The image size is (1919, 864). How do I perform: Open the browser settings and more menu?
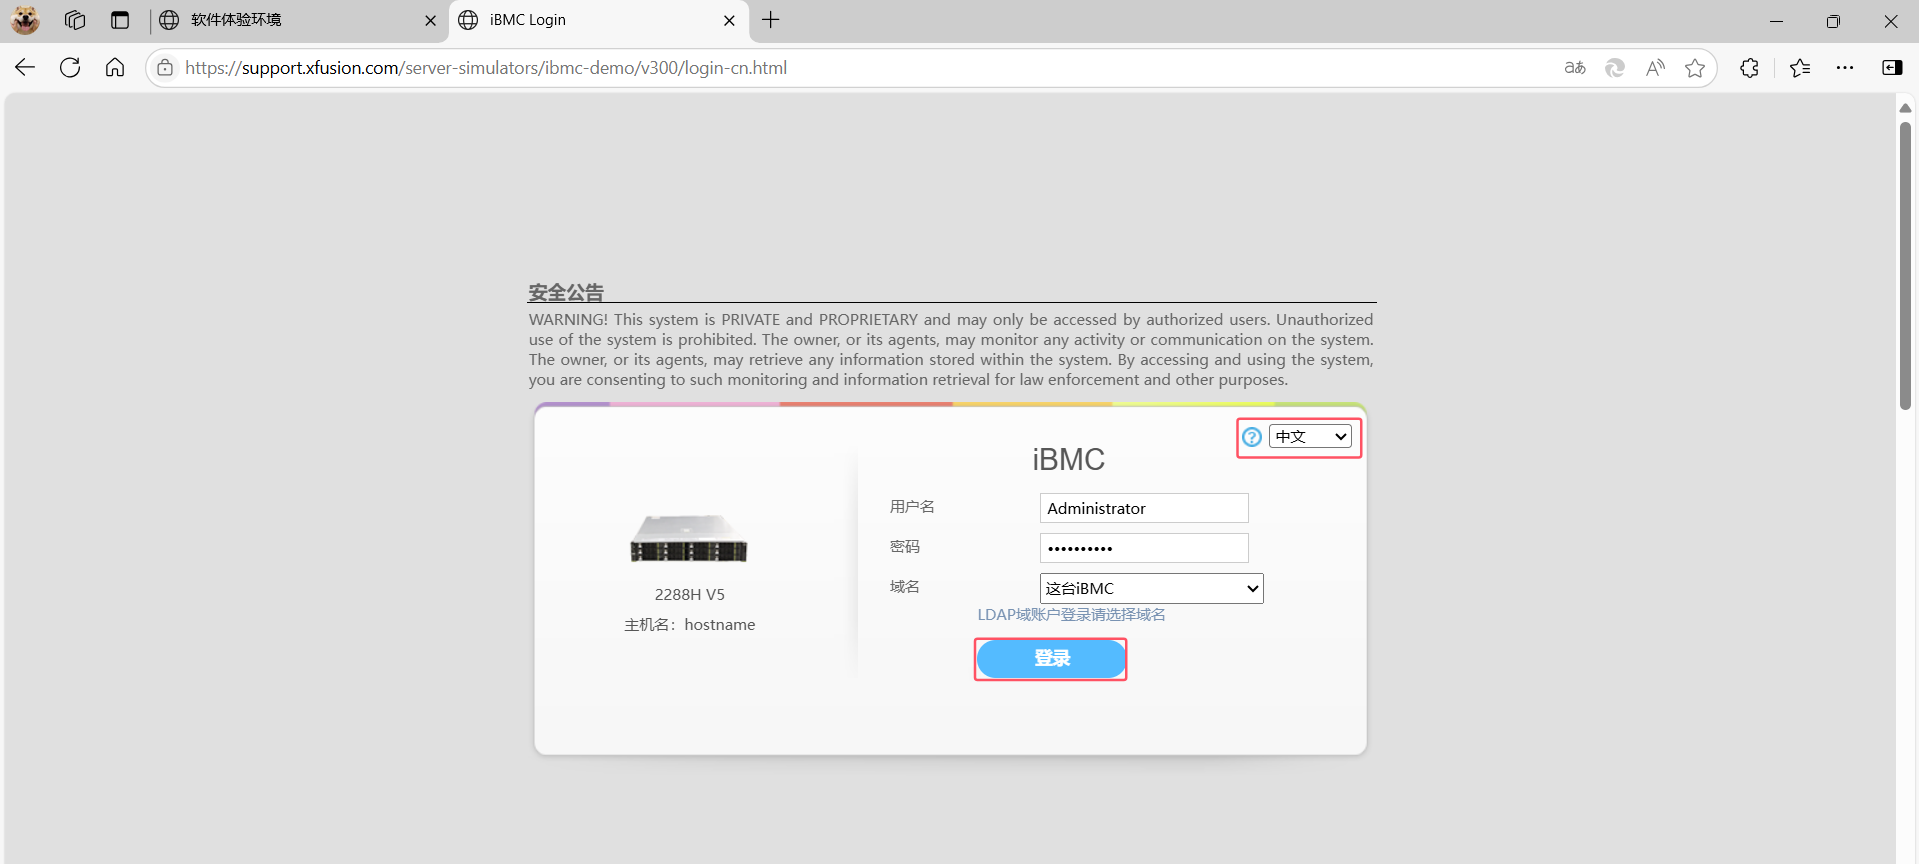coord(1845,68)
